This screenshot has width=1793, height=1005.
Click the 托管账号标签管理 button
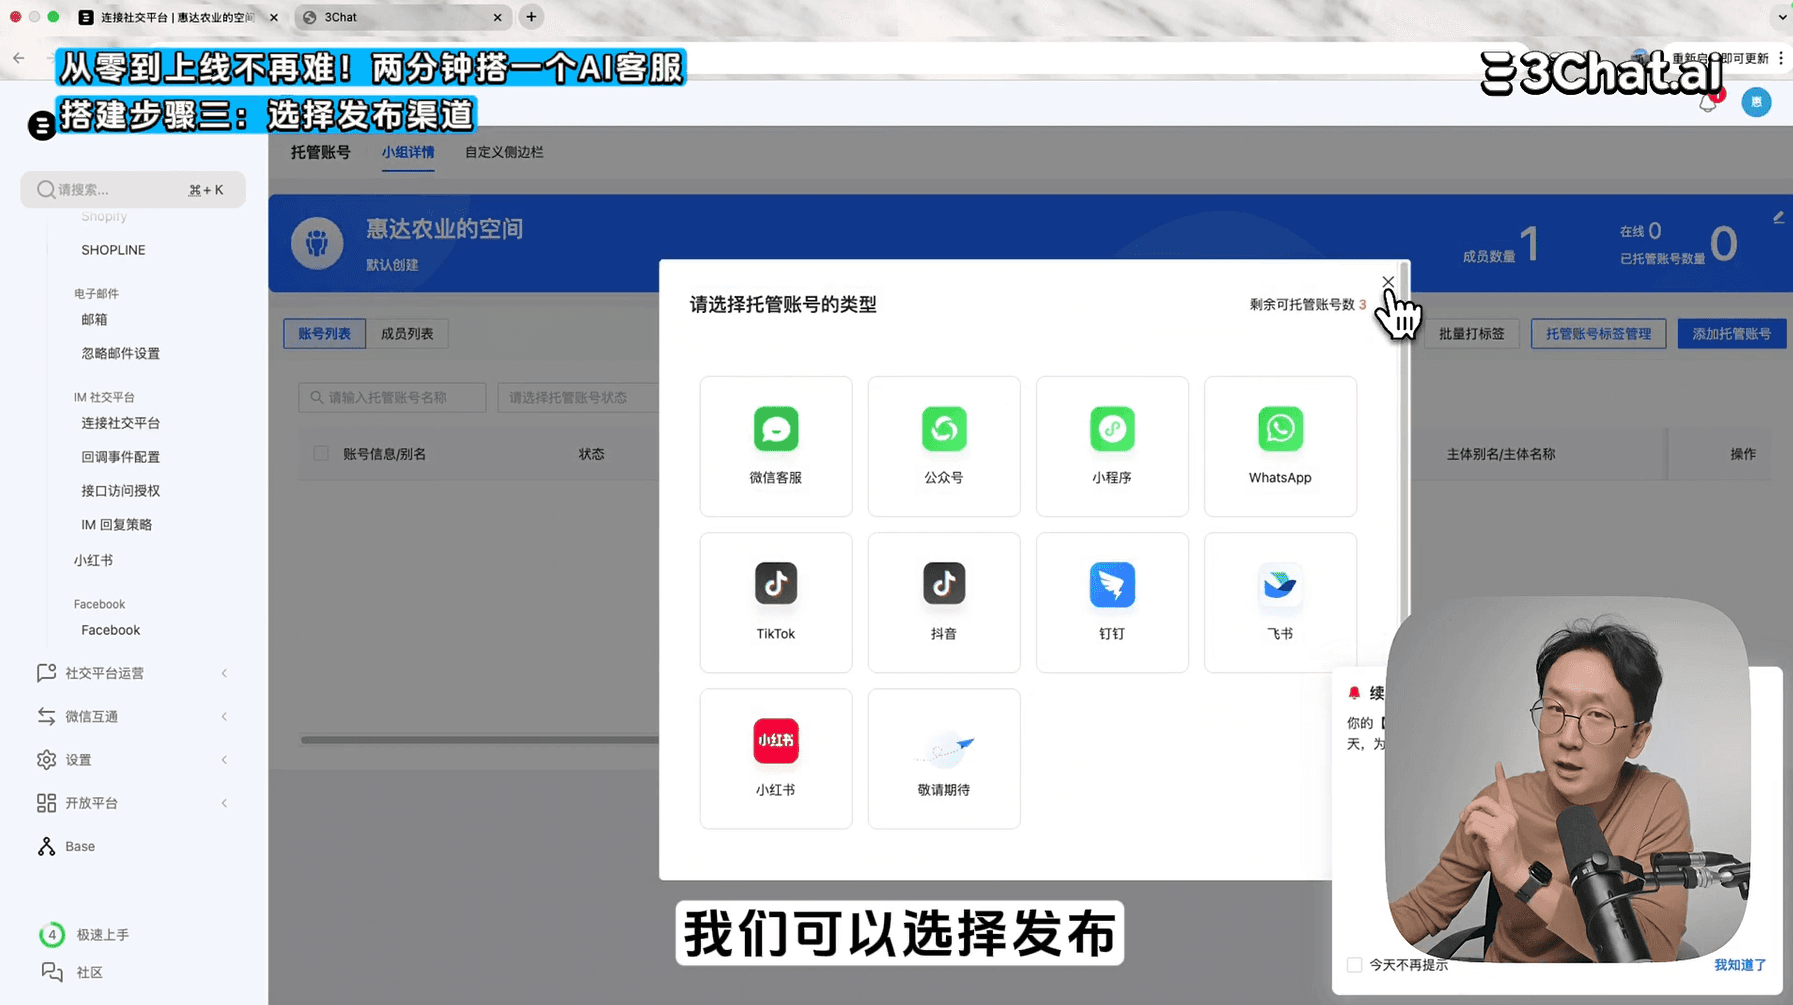[x=1598, y=334]
